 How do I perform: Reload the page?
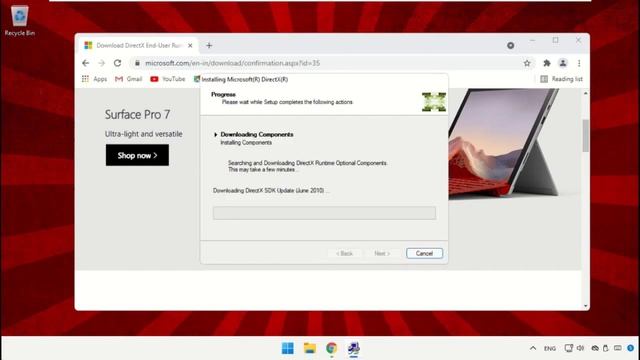pyautogui.click(x=118, y=63)
